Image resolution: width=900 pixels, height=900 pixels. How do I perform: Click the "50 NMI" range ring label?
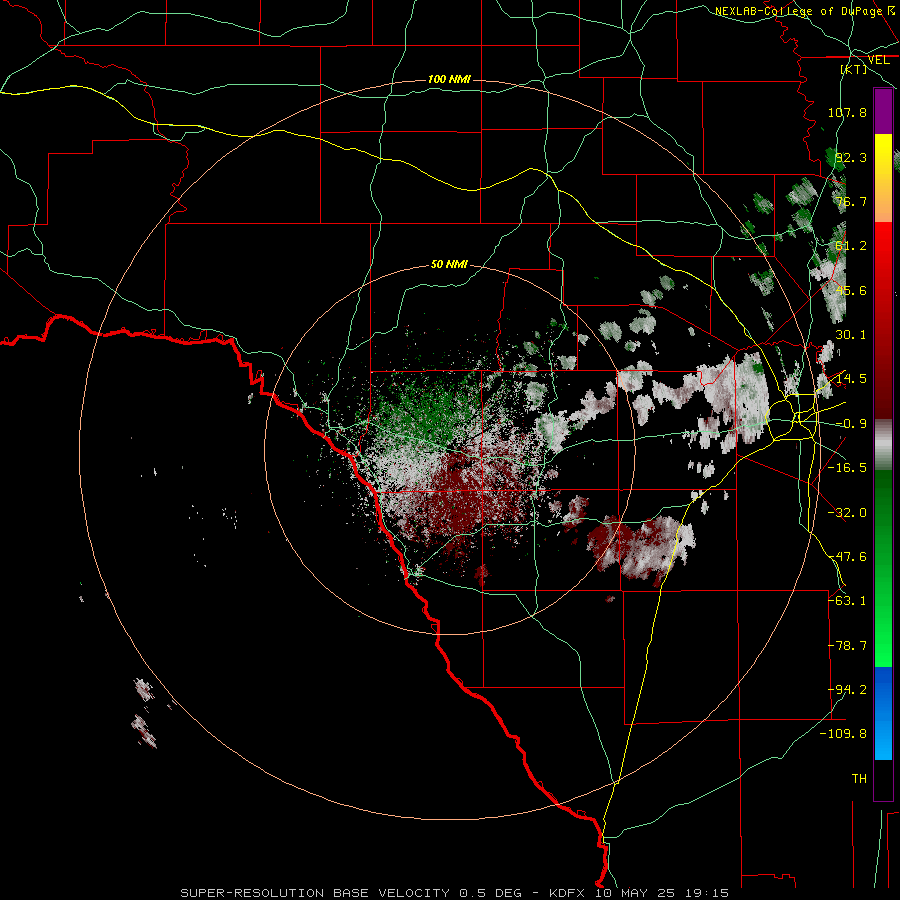point(449,264)
